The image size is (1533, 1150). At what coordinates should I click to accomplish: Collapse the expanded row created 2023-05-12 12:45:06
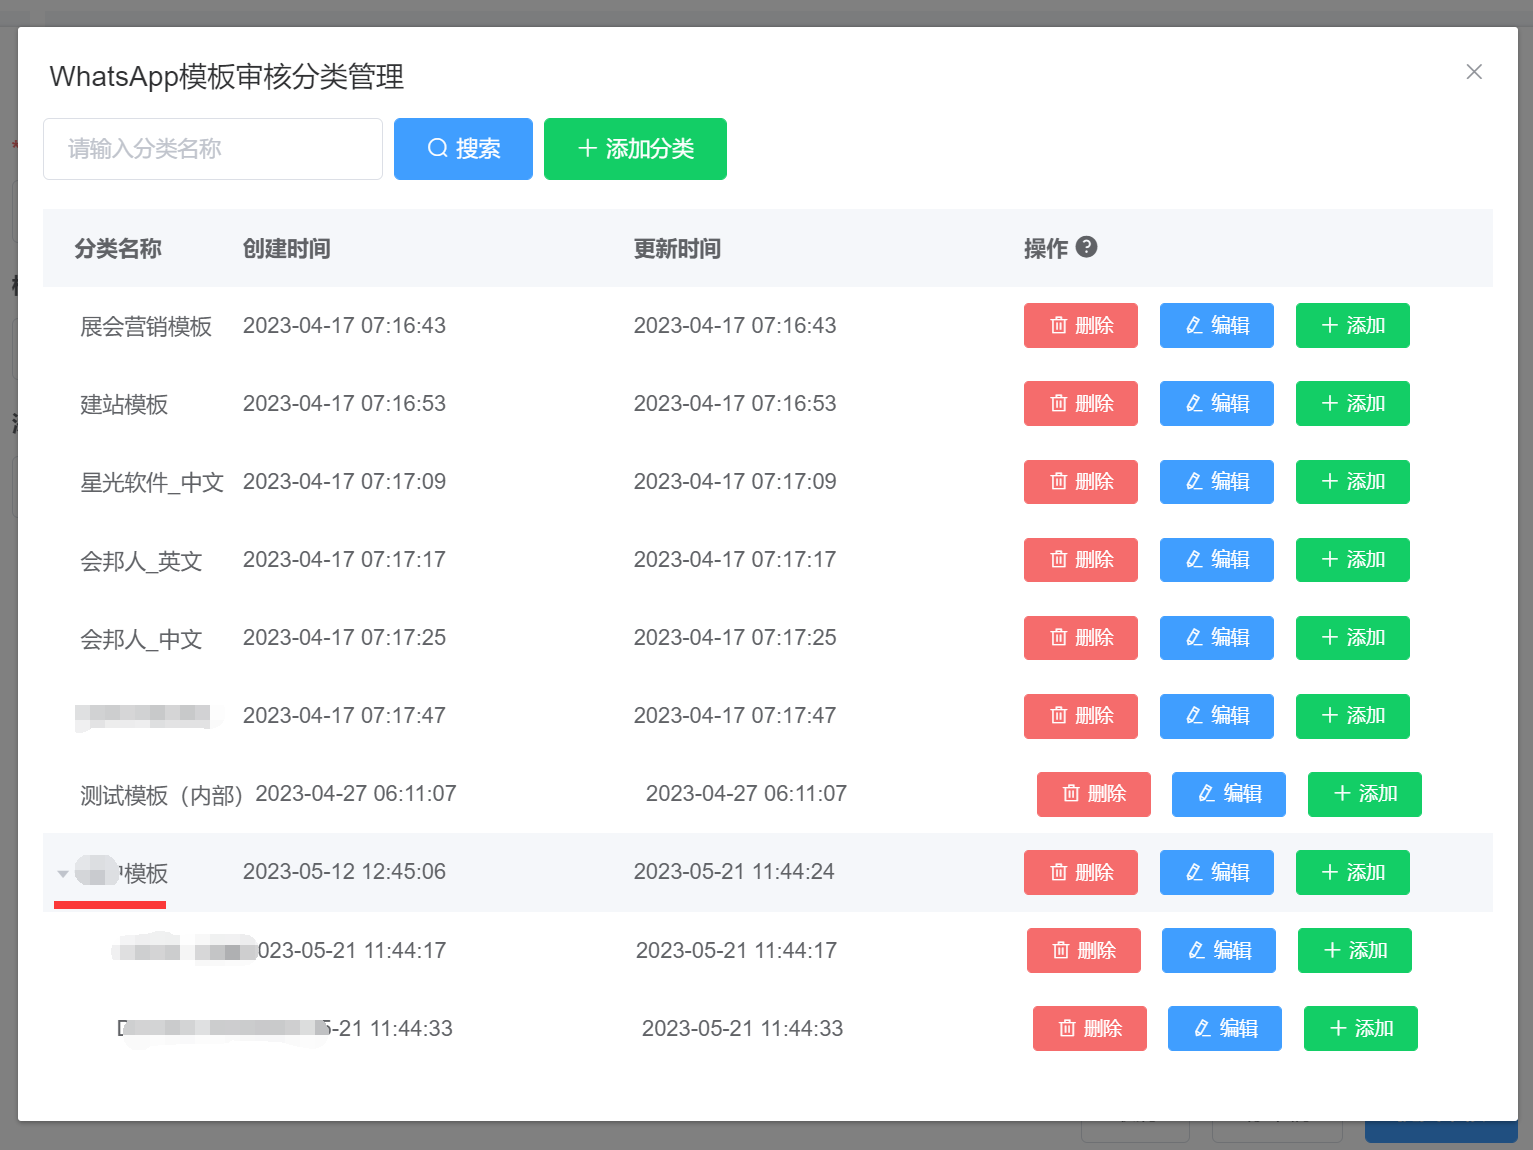tap(63, 874)
